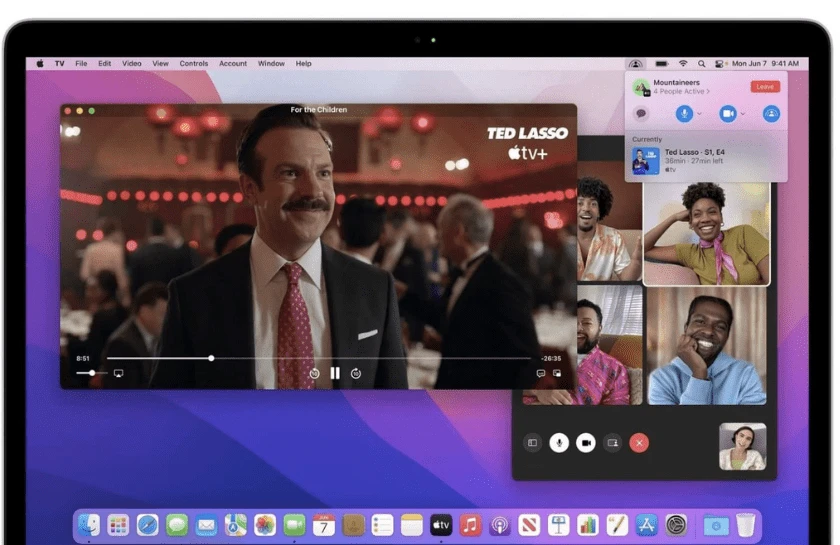
Task: Click Ted Lasso S1, E4 thumbnail
Action: coord(646,161)
